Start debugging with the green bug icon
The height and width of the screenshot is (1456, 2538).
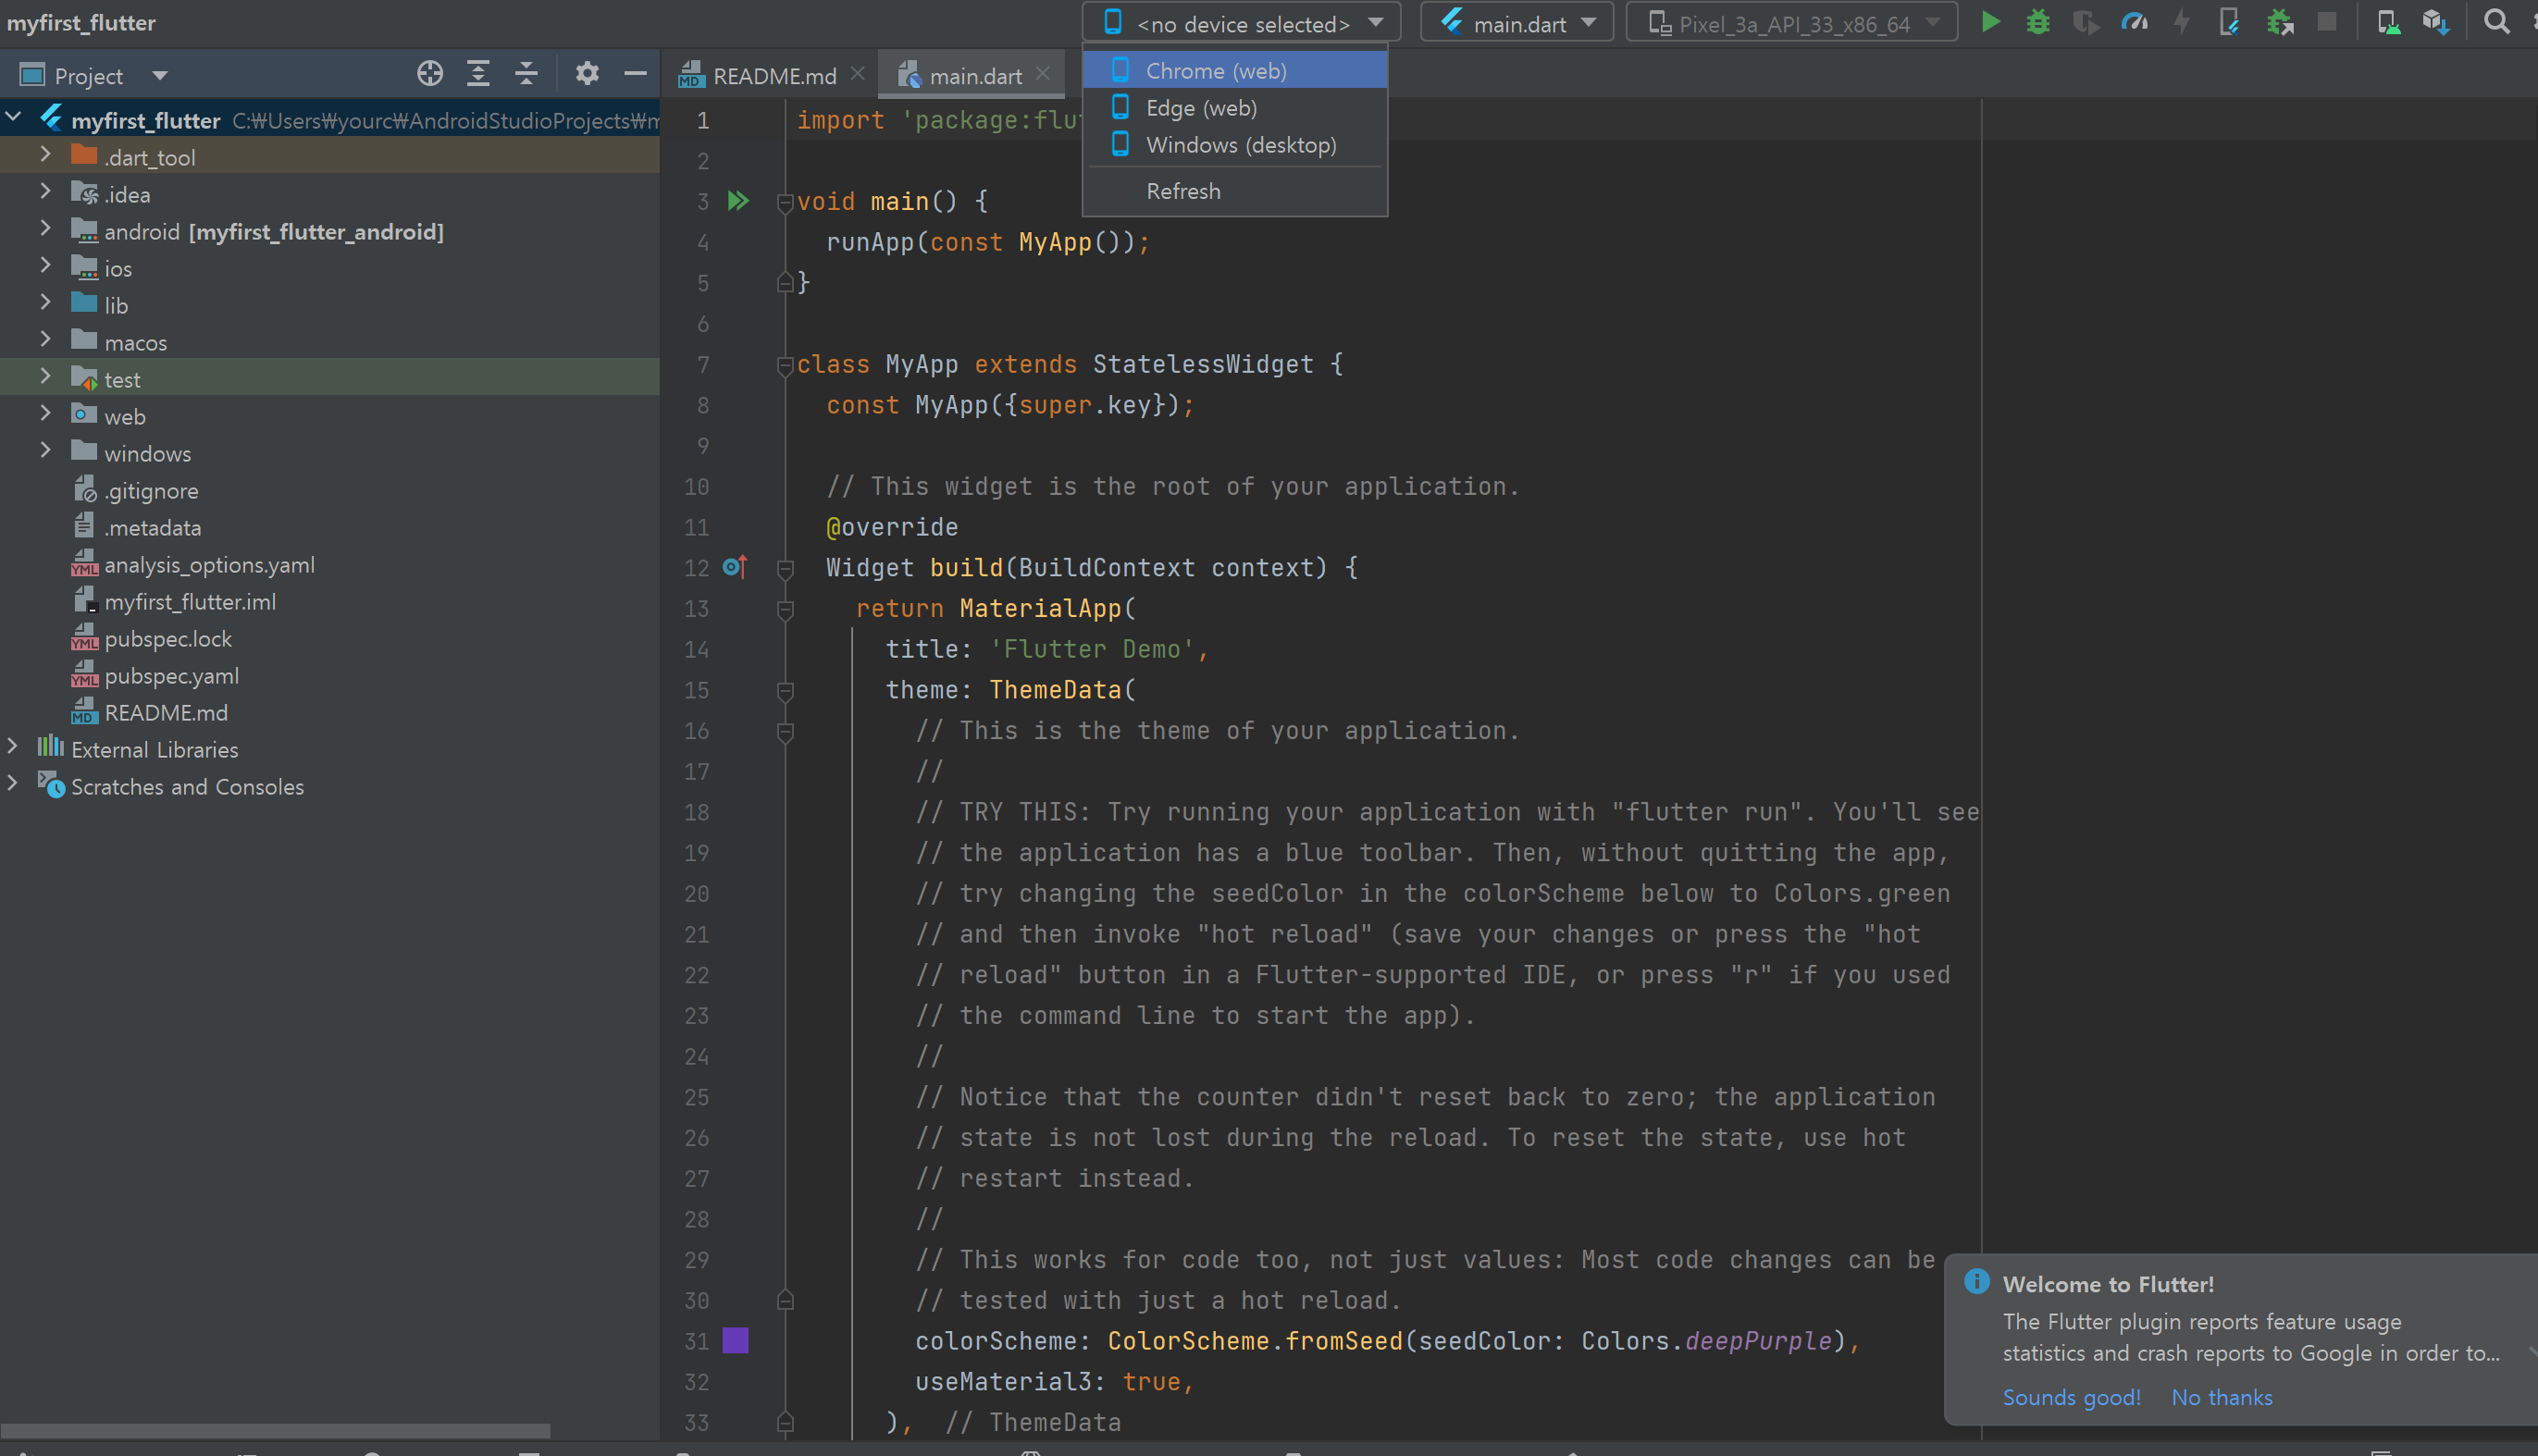(x=2037, y=22)
